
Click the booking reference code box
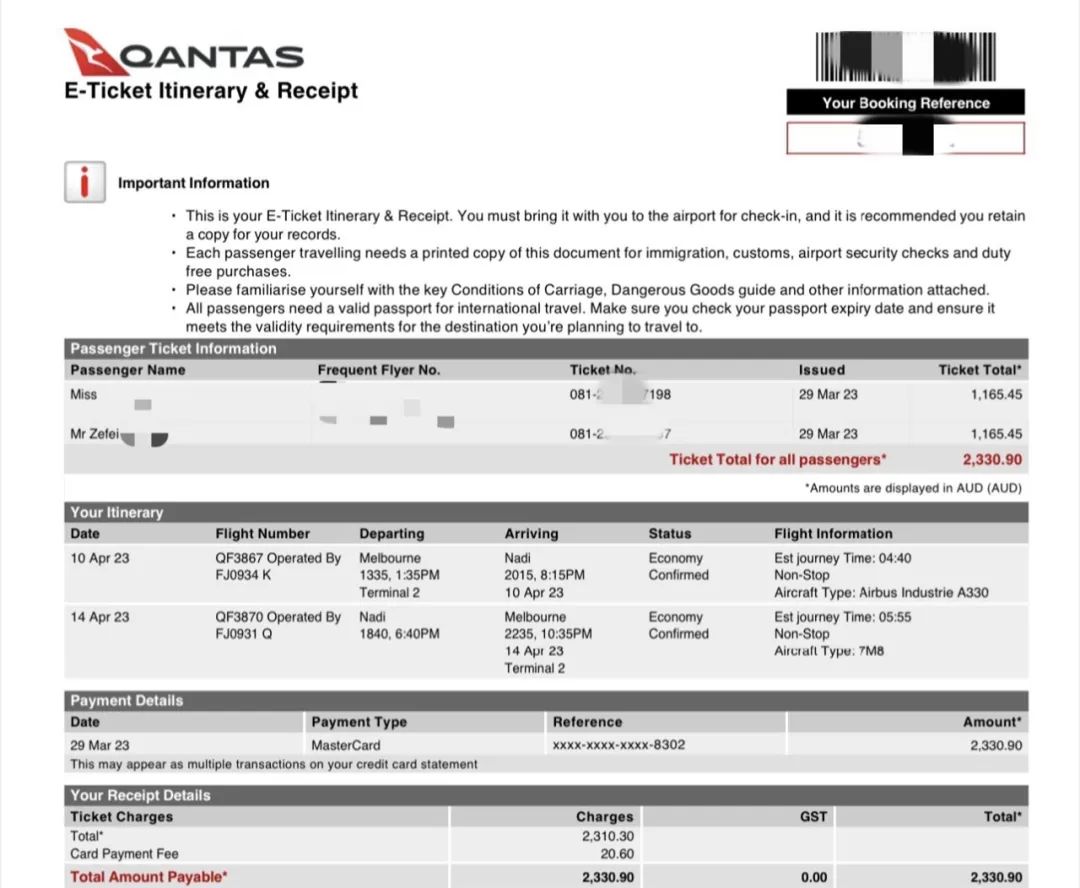click(905, 138)
